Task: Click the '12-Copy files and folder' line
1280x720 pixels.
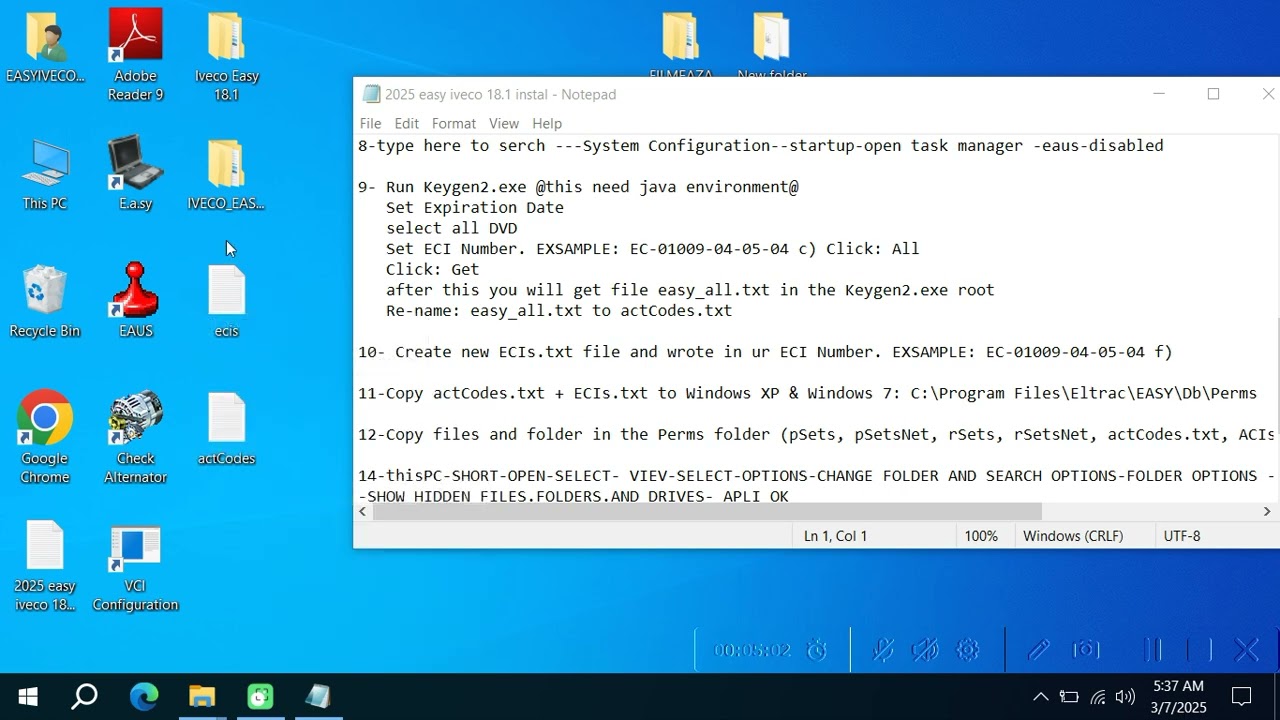Action: (816, 434)
